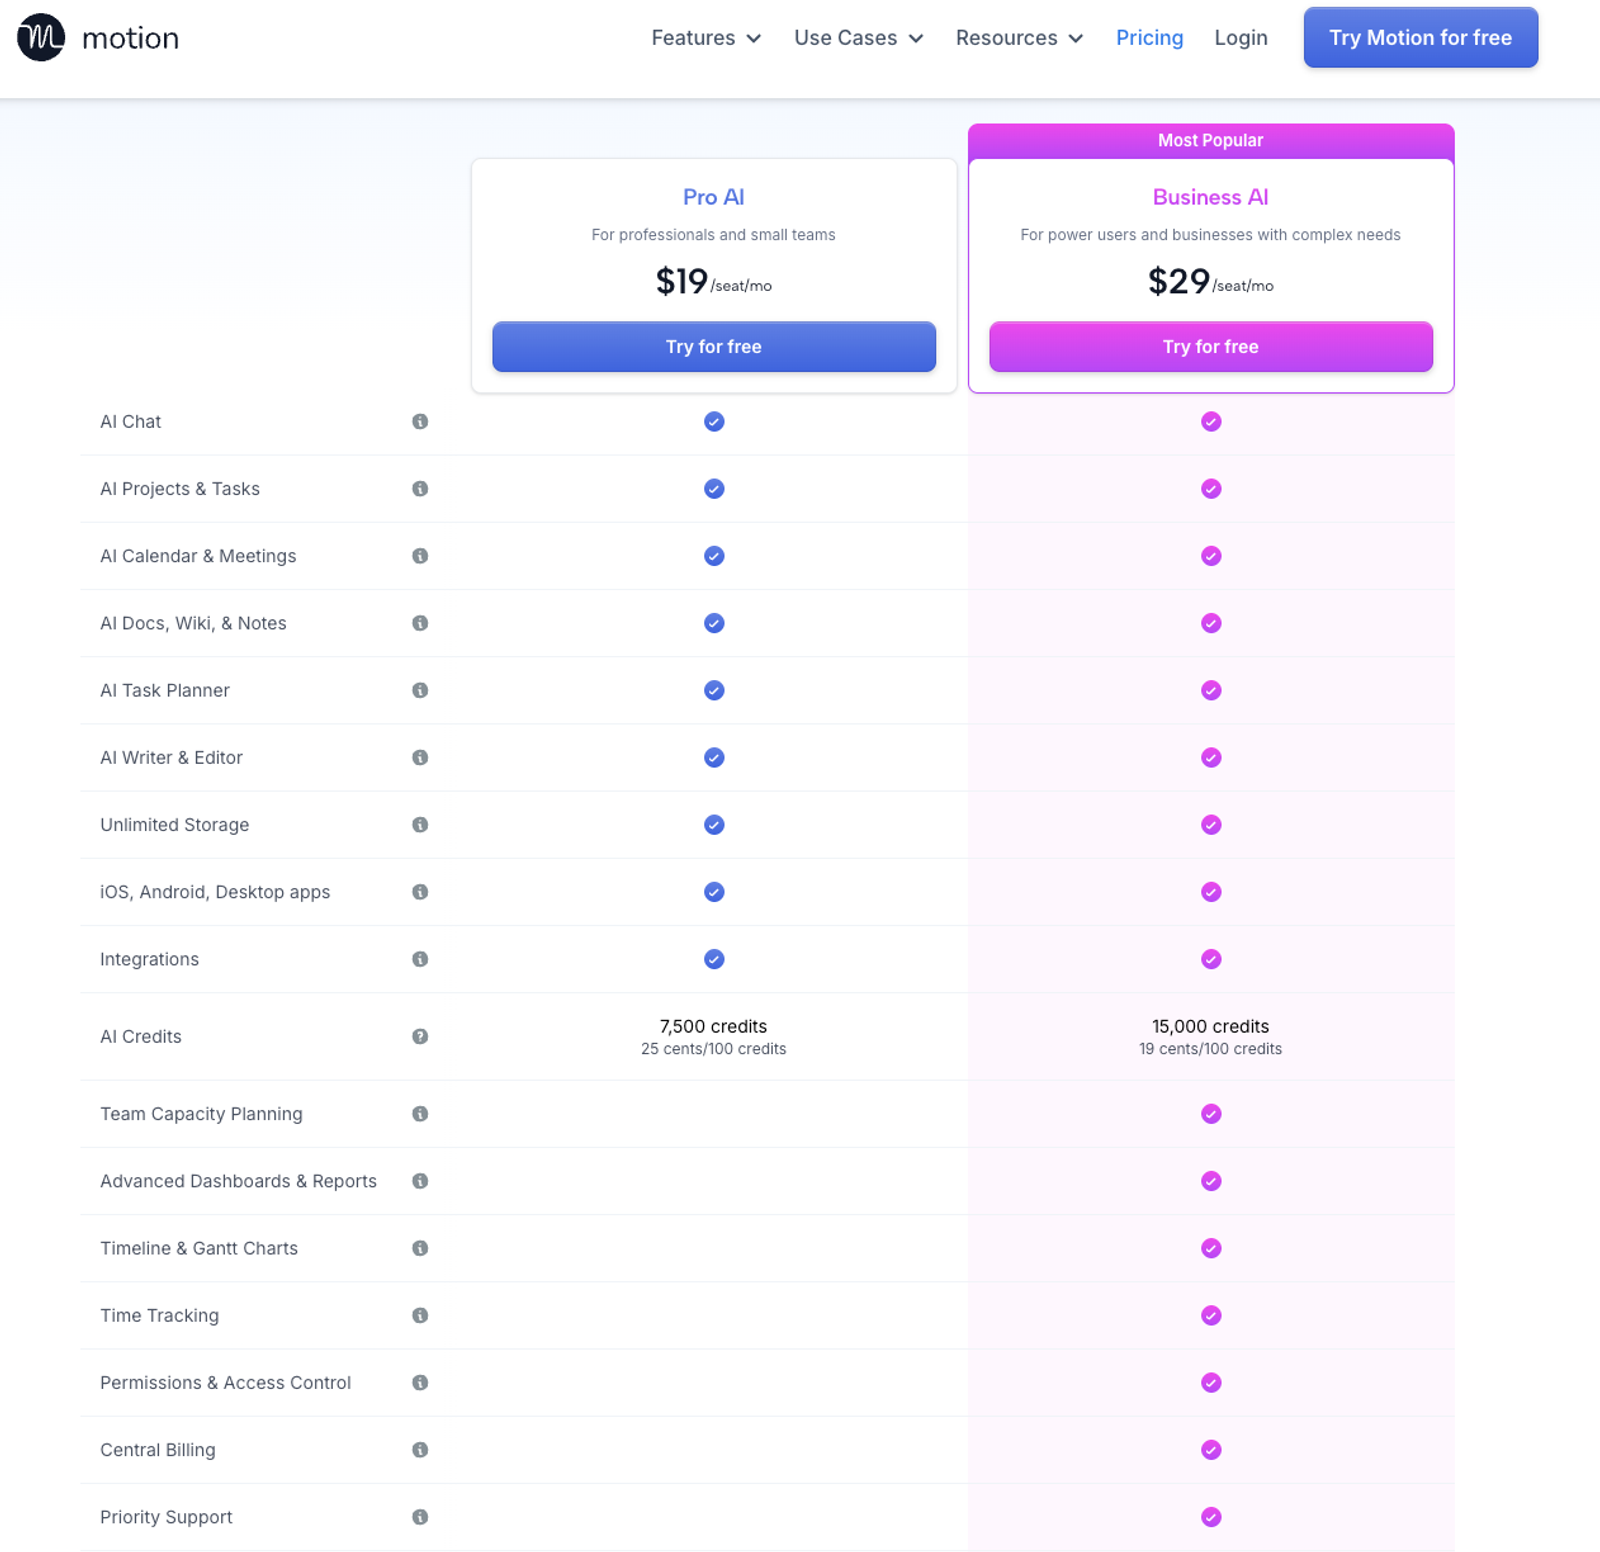Click the motion wordmark text
Screen dimensions: 1600x1552
pyautogui.click(x=130, y=38)
